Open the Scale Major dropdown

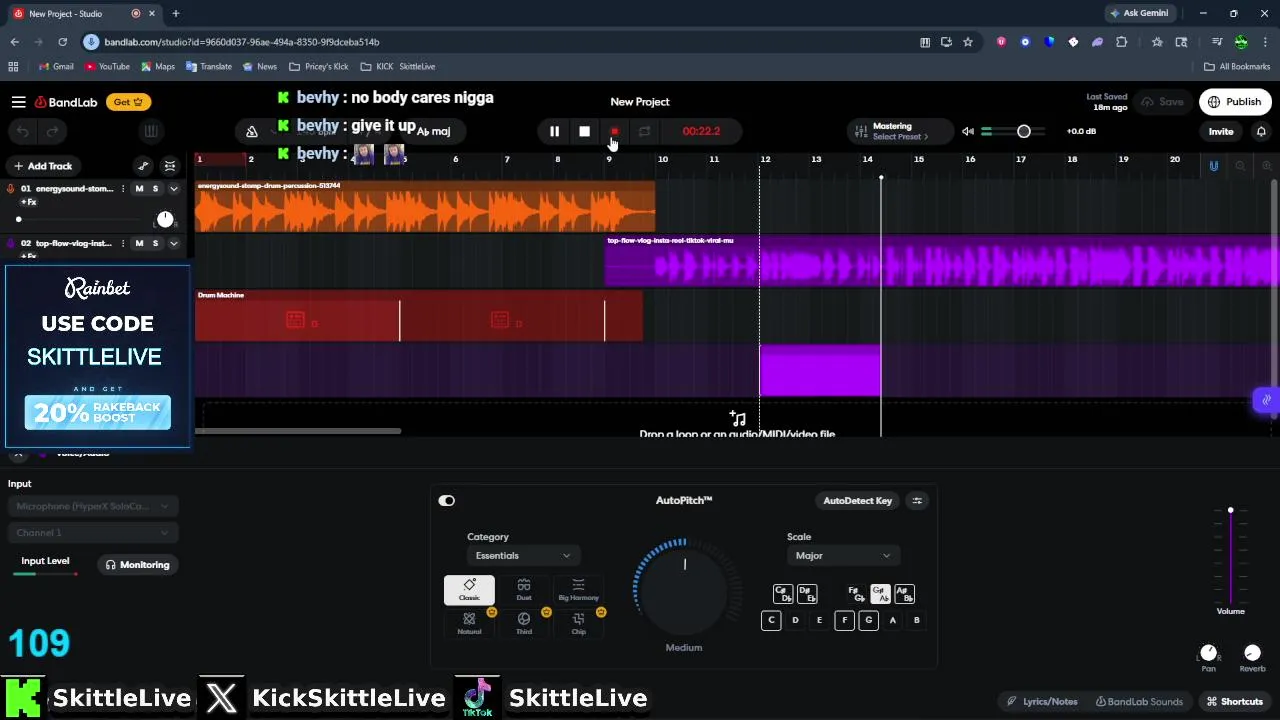[x=842, y=555]
